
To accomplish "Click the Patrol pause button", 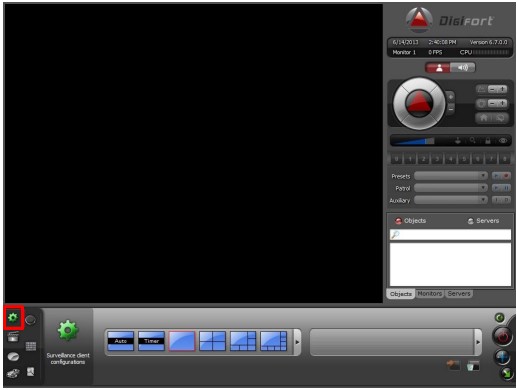I will tap(506, 188).
